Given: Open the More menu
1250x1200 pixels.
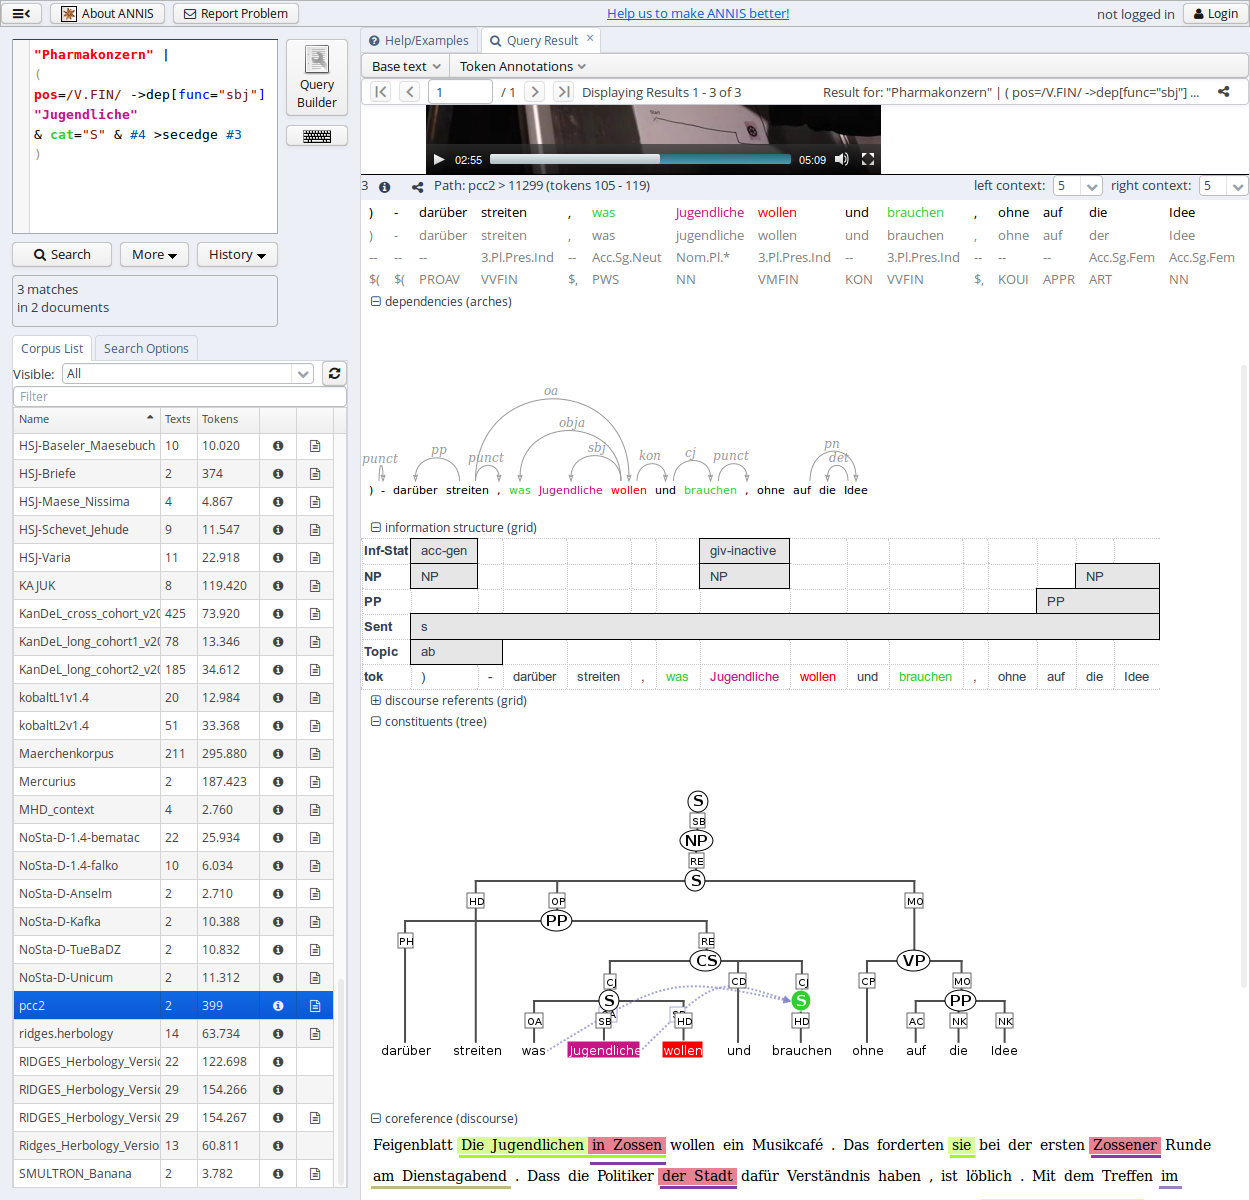Looking at the screenshot, I should click(x=154, y=254).
